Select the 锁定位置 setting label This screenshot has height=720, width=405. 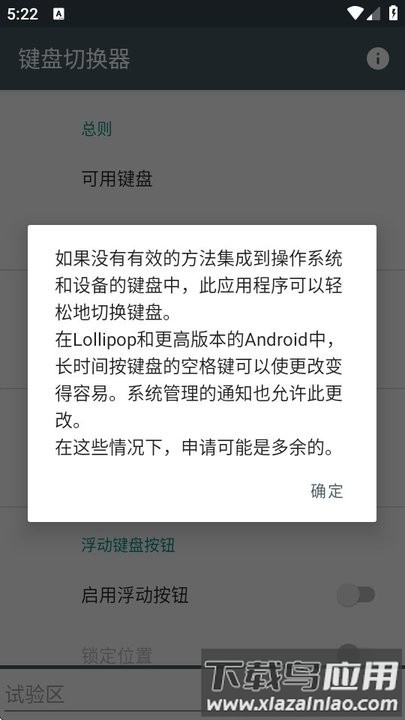(117, 654)
